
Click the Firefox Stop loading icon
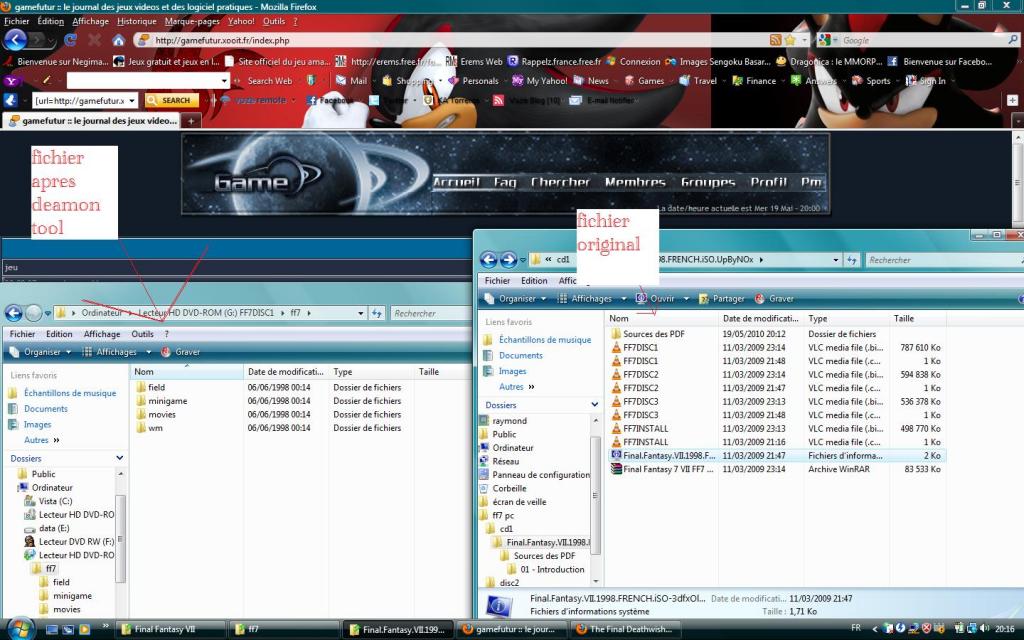(x=95, y=40)
